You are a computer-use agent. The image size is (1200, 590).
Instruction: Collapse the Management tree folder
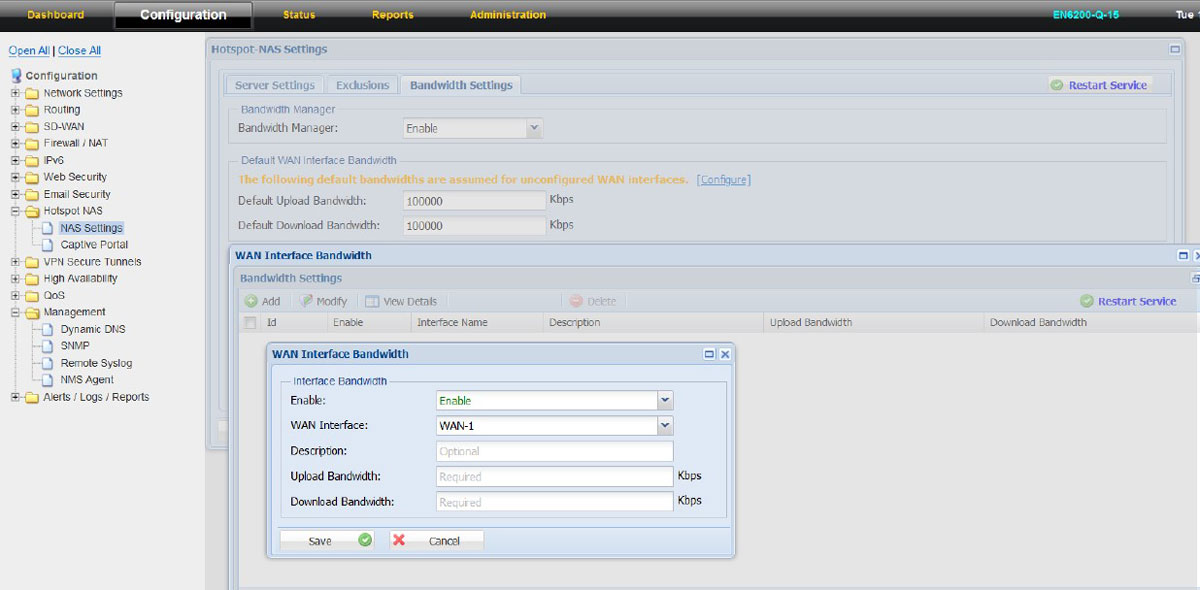tap(16, 312)
